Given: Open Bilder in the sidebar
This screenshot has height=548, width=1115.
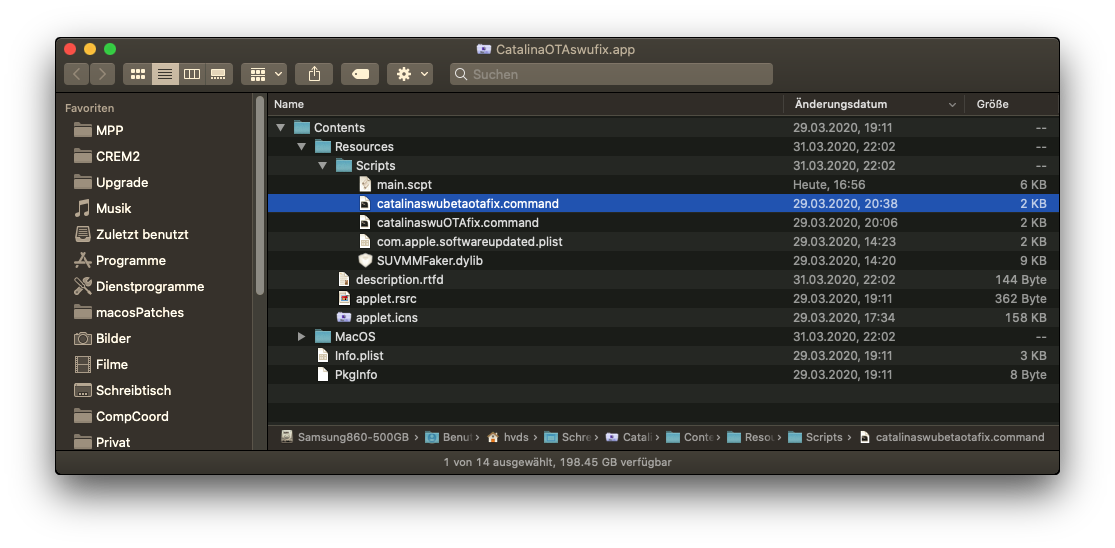Looking at the screenshot, I should (x=113, y=338).
